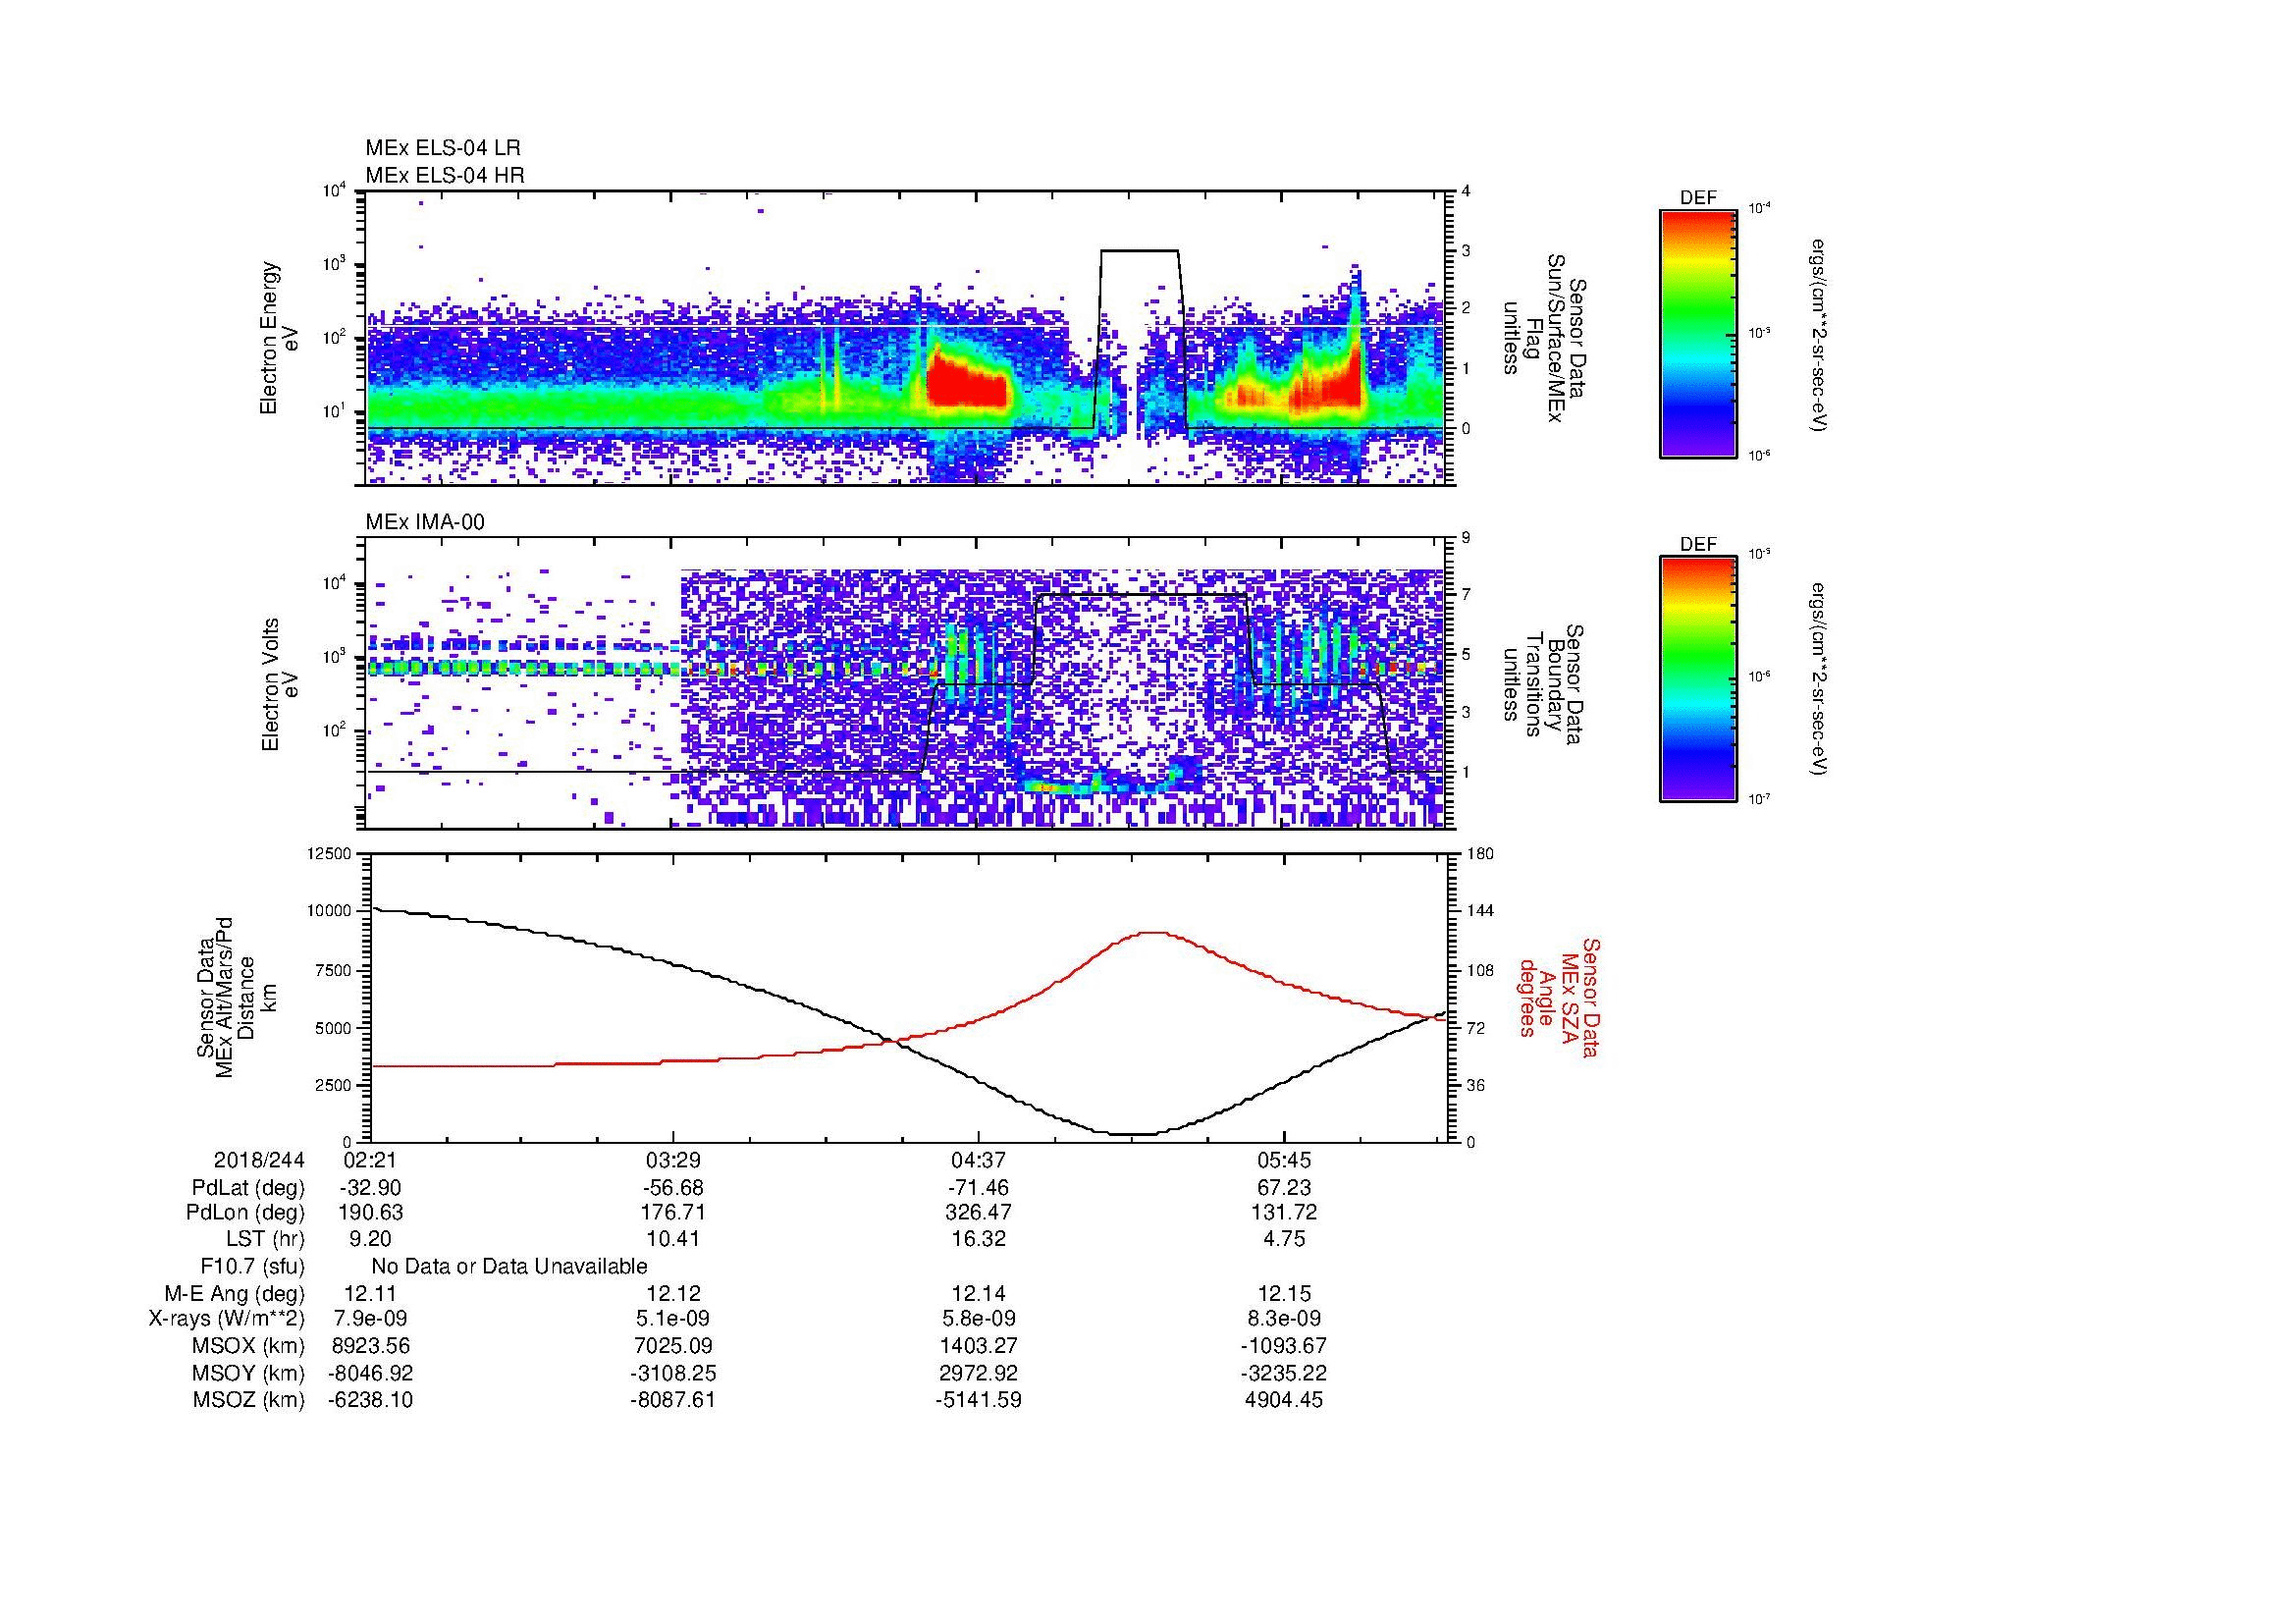Click the 'MEx ELS-04 LR' plot title
The height and width of the screenshot is (1623, 2296).
443,148
